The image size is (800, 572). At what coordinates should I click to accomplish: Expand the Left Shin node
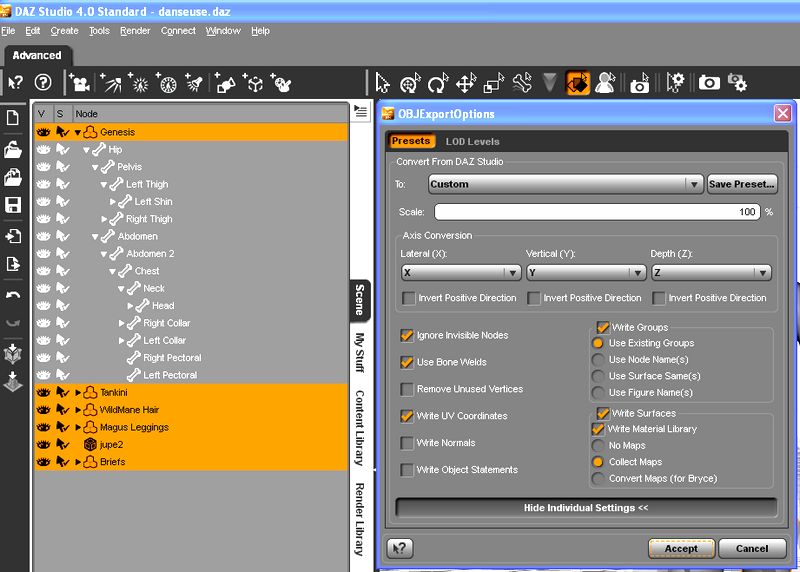tap(113, 202)
